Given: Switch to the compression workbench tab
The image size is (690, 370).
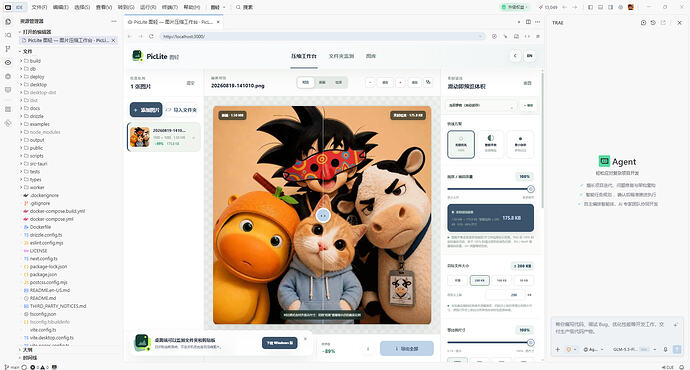Looking at the screenshot, I should [304, 56].
